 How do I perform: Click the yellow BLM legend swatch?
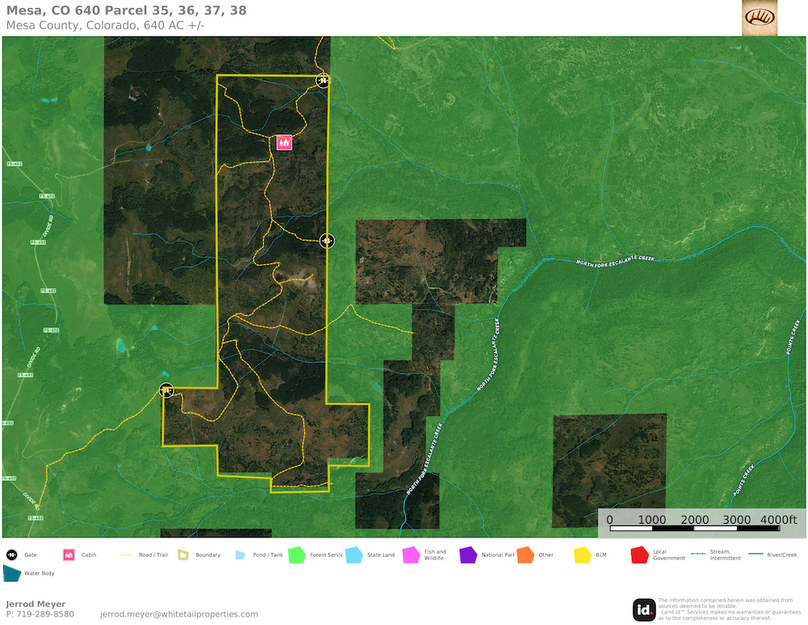click(x=581, y=554)
